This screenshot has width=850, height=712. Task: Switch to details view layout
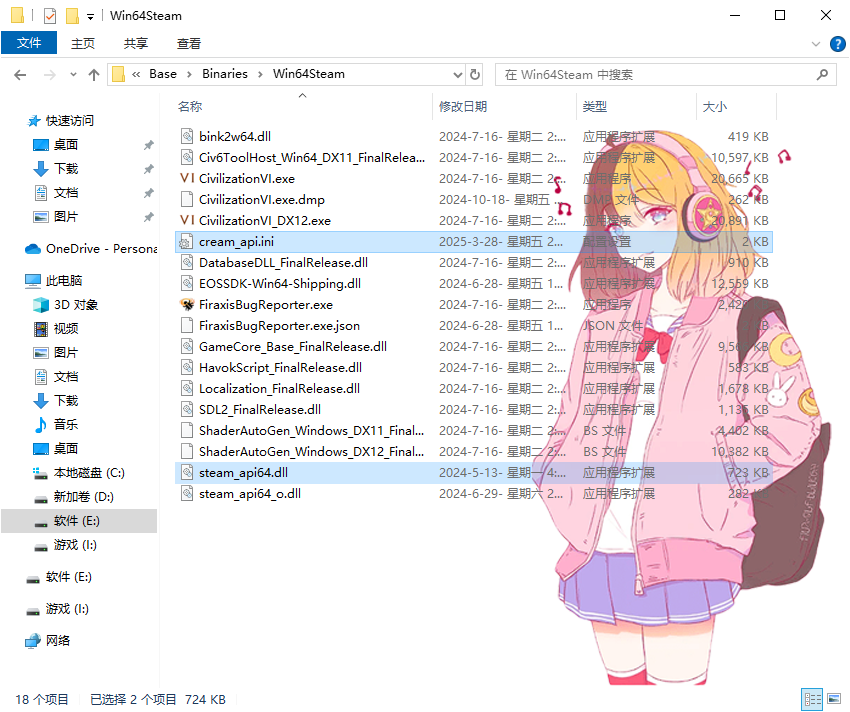(x=812, y=700)
